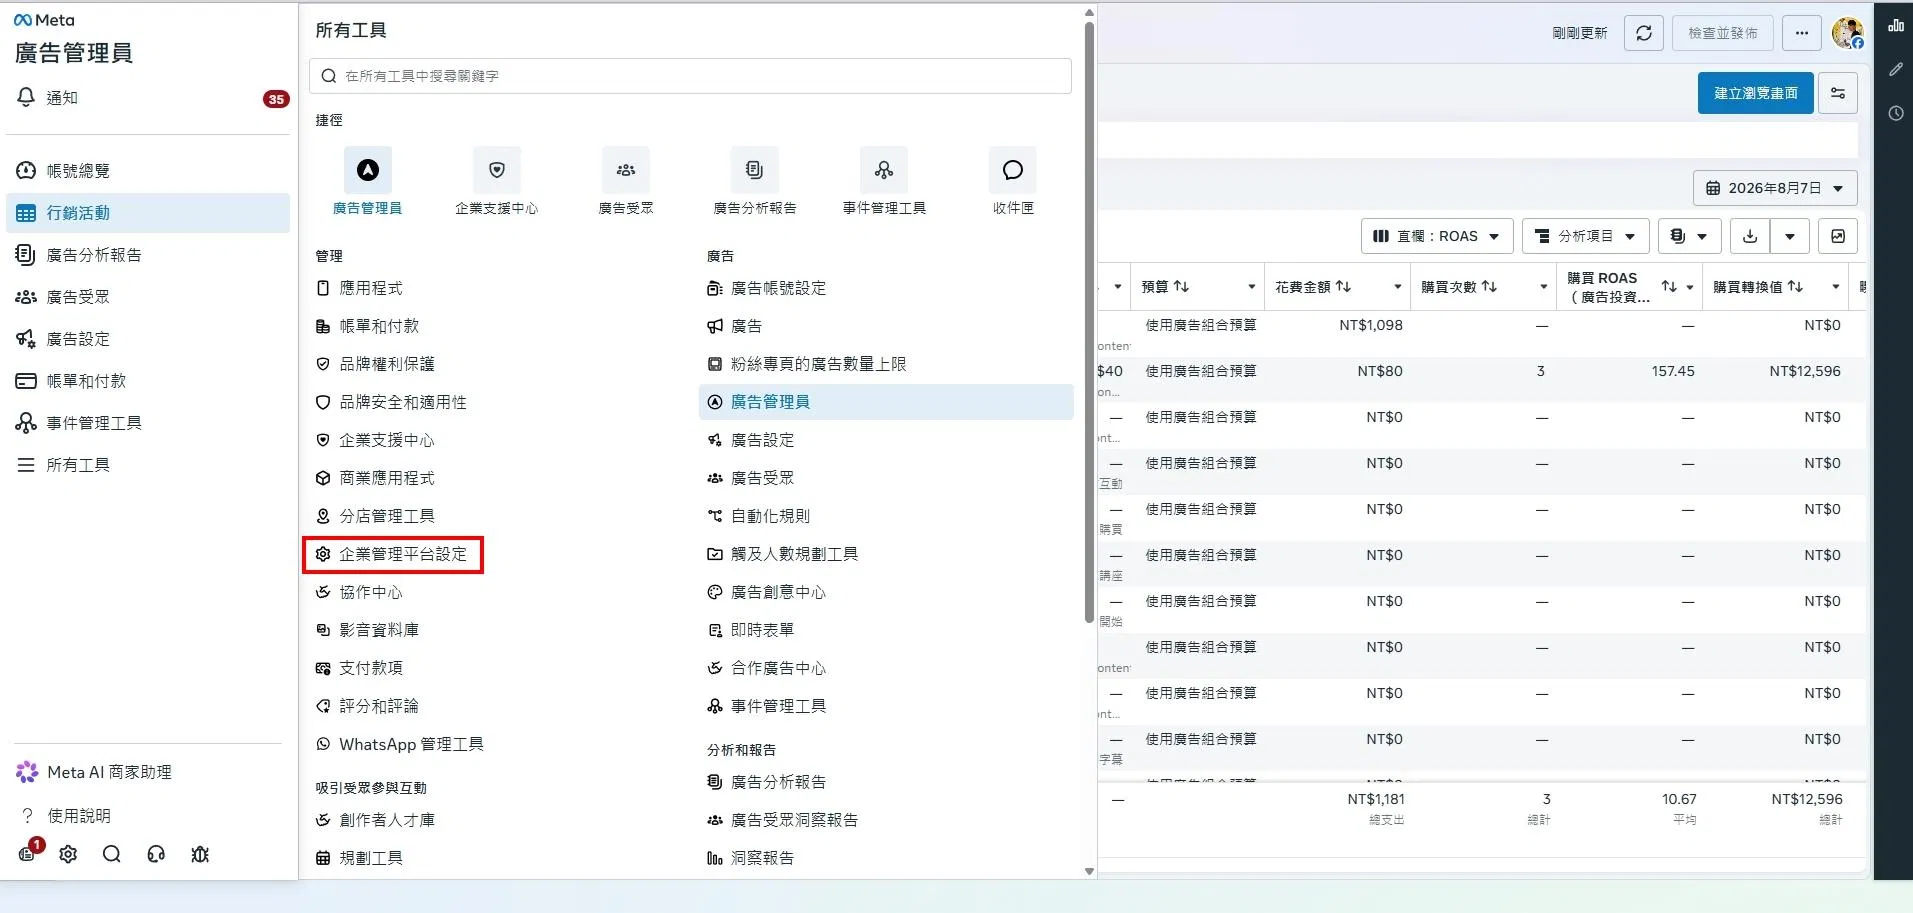Open 觸及人數規劃工具
1913x913 pixels.
click(782, 554)
